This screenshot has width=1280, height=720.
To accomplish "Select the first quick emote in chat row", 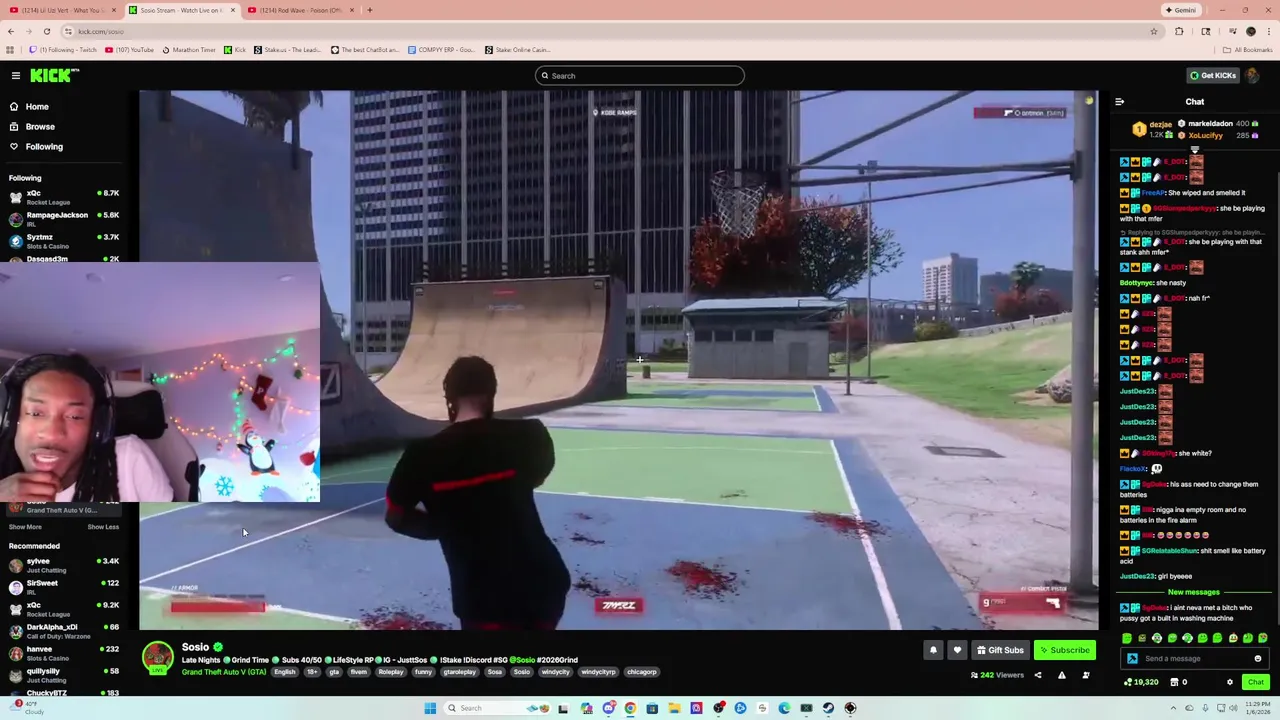I will click(x=1127, y=638).
